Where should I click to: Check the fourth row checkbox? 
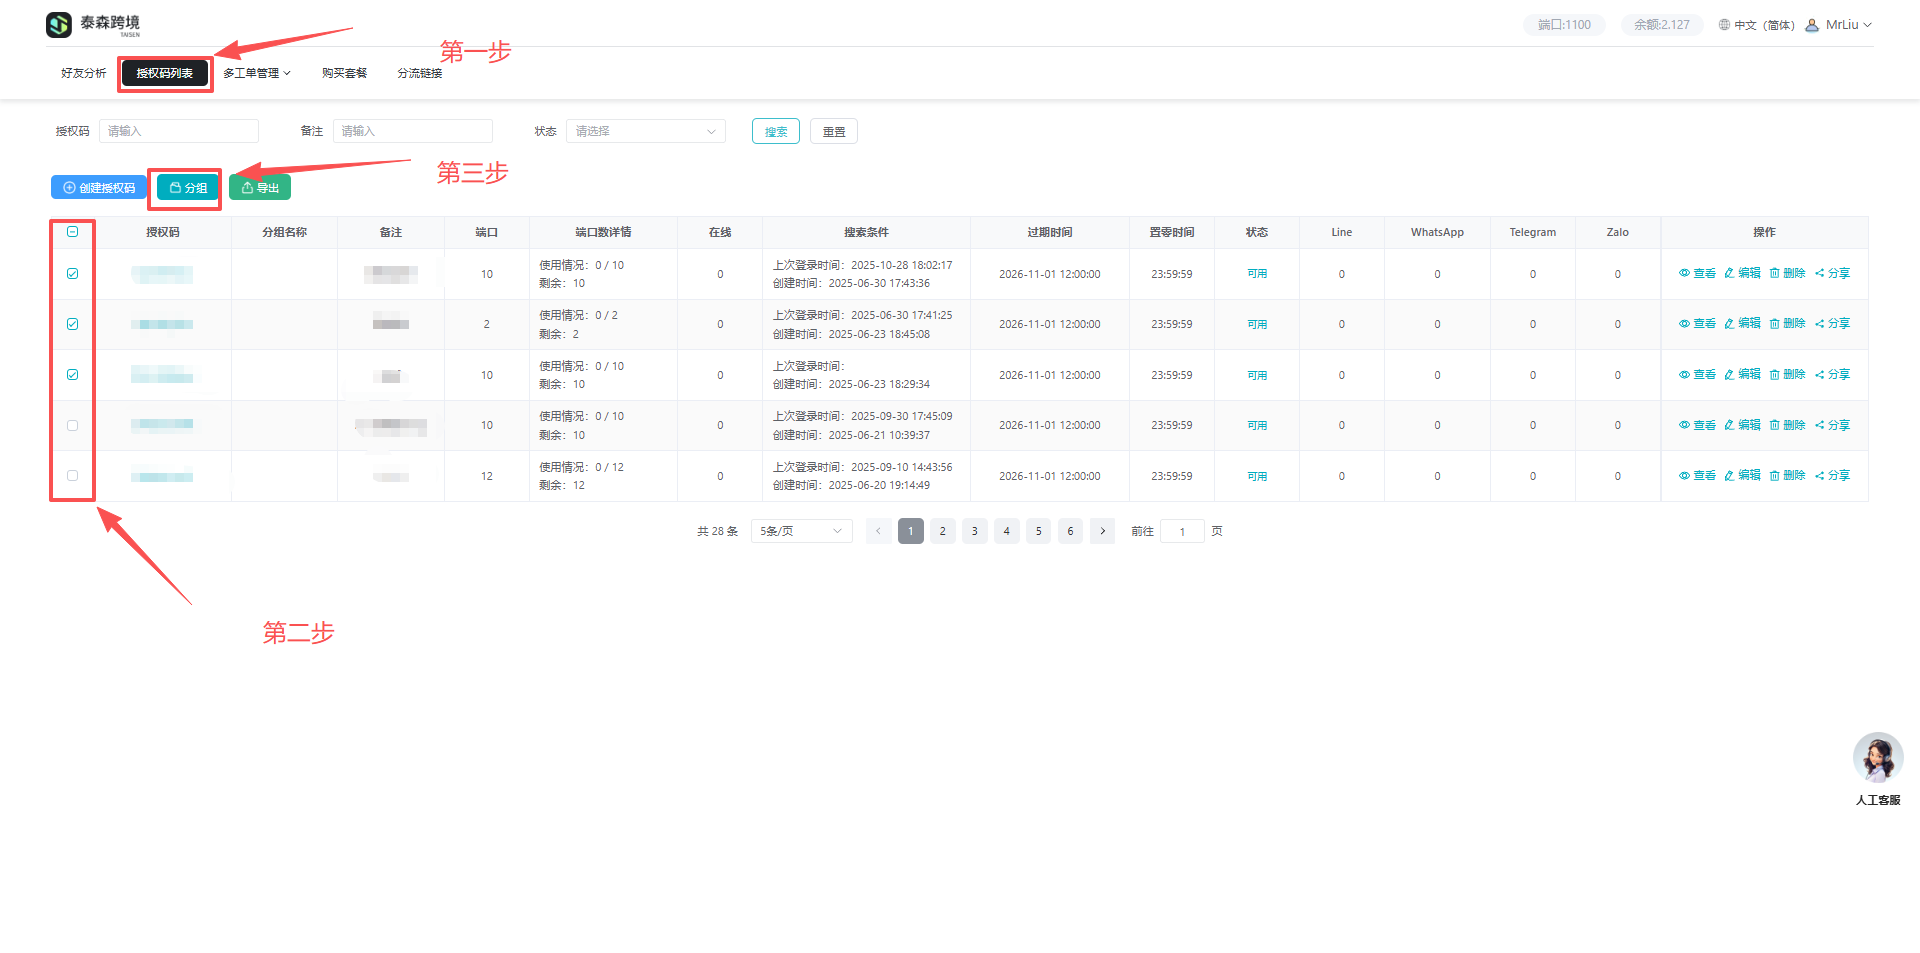pos(73,426)
